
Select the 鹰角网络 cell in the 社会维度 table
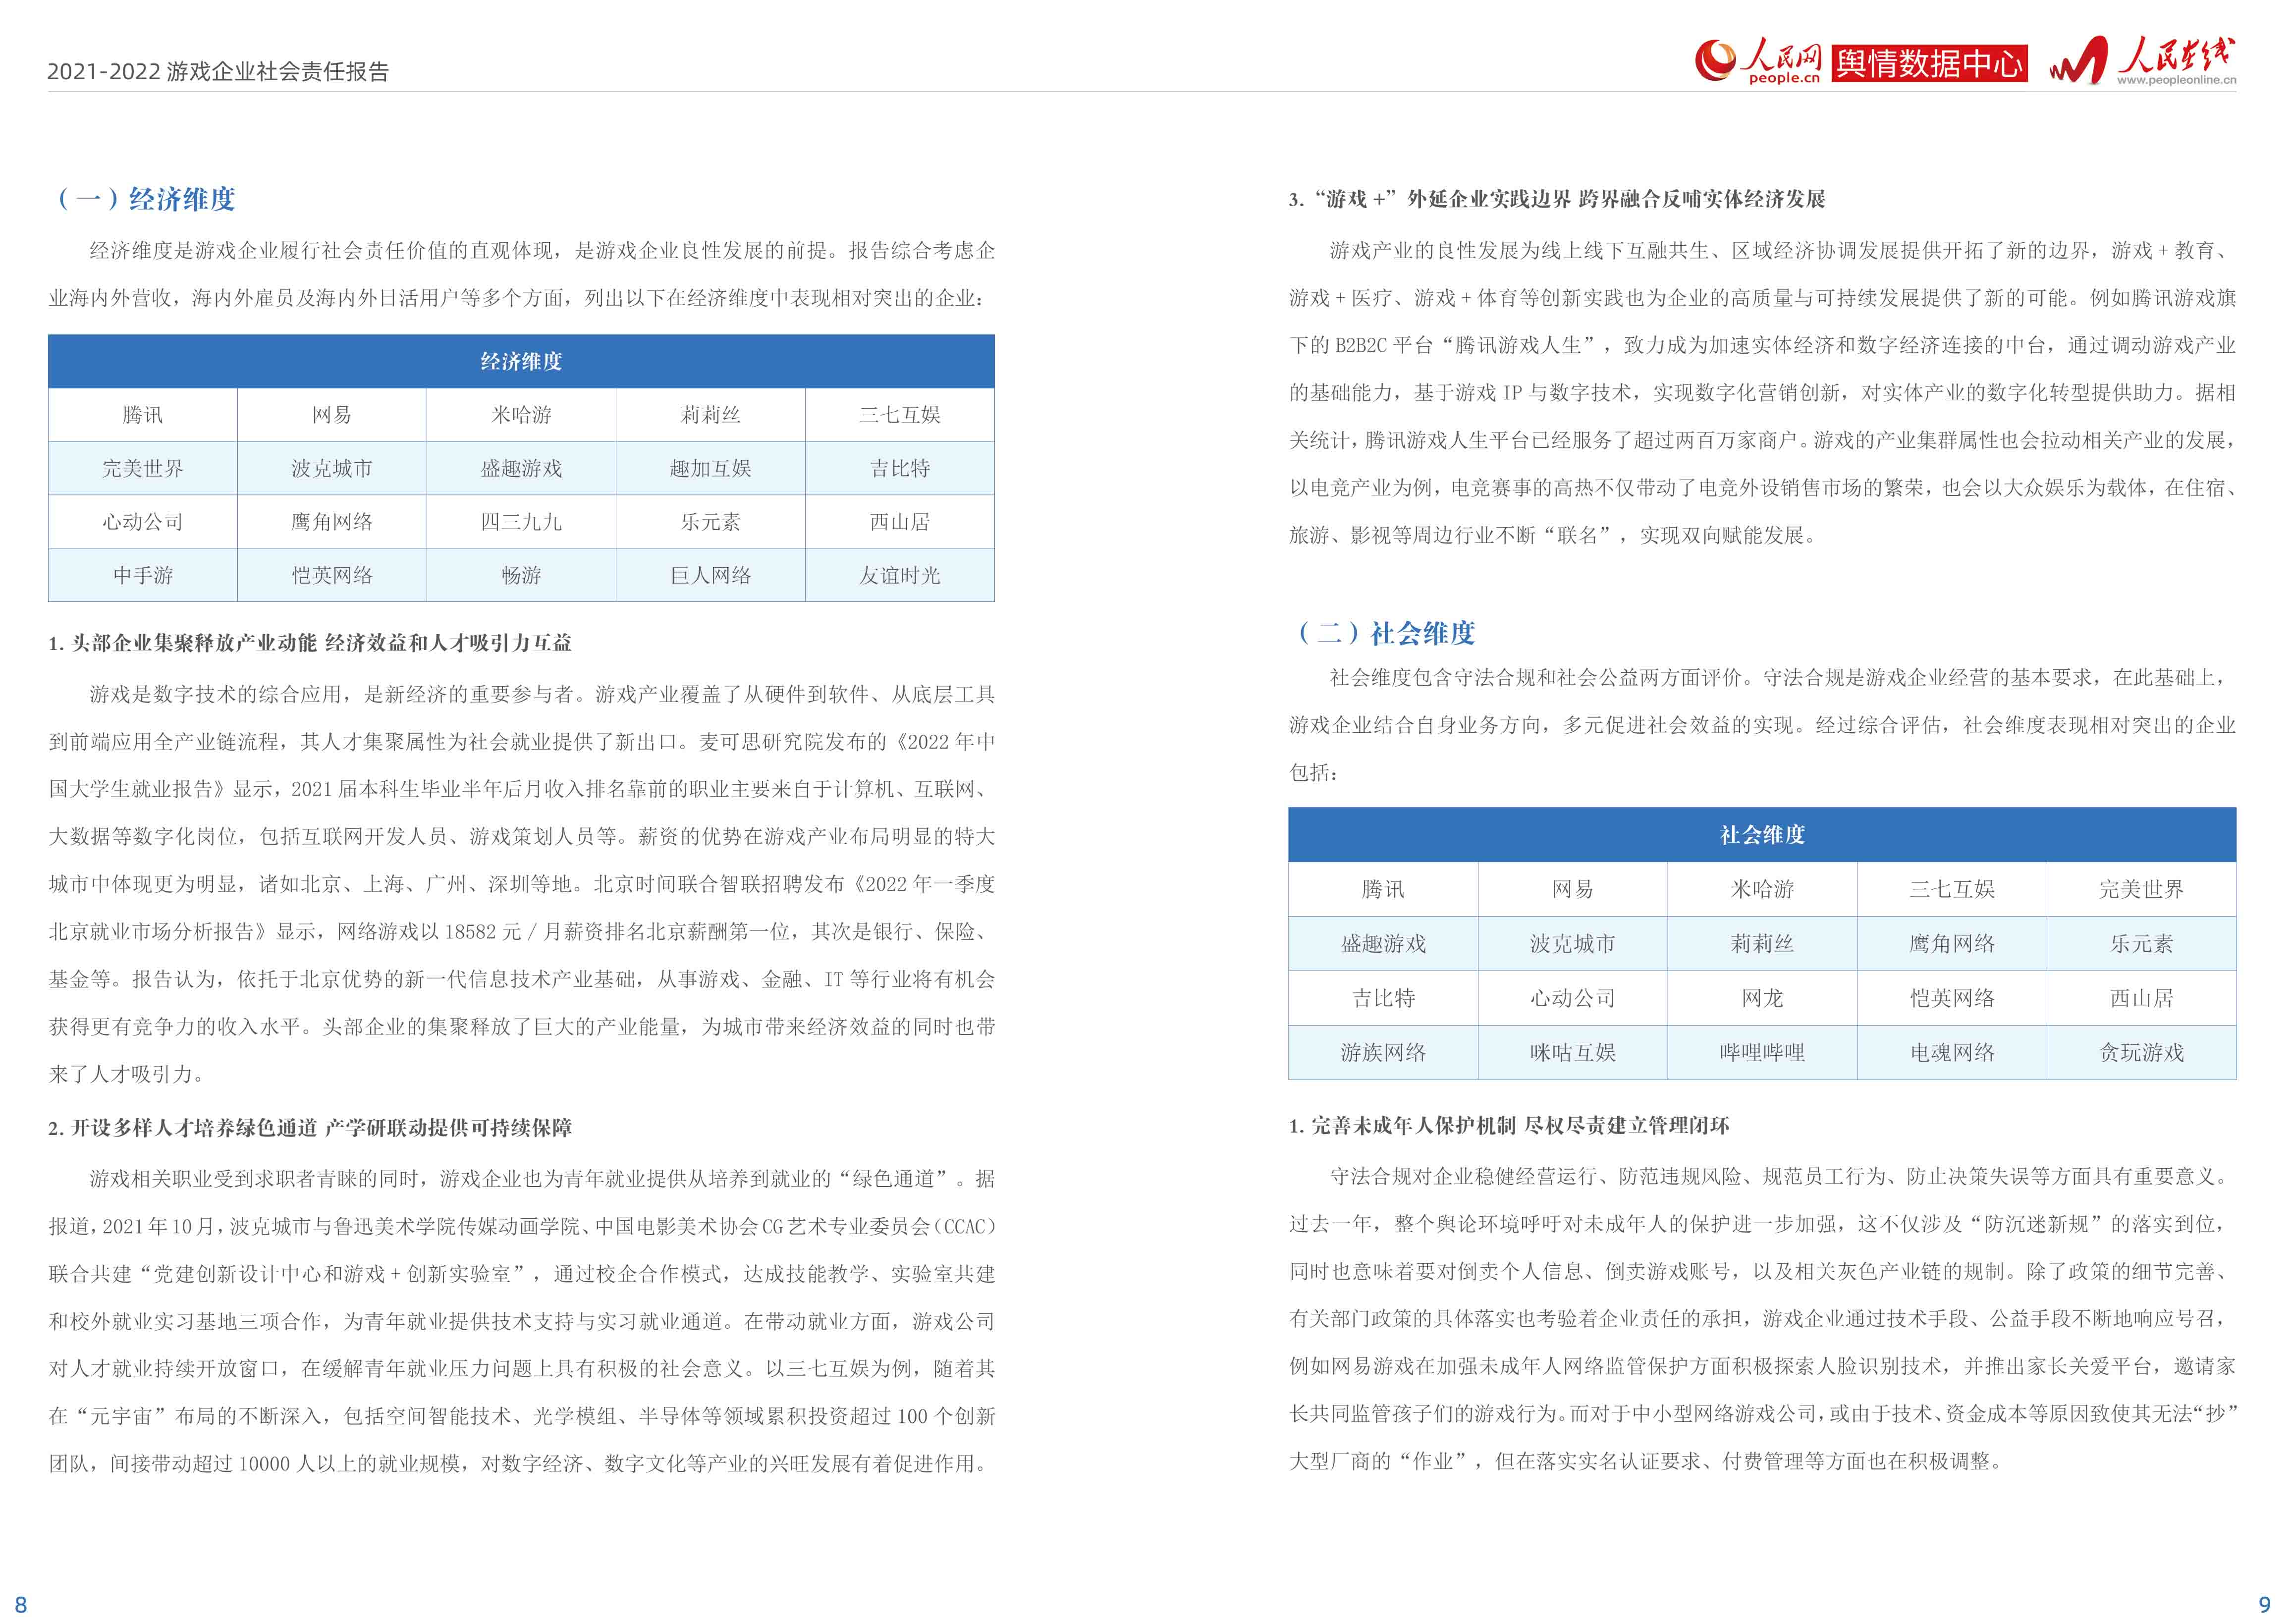[1952, 943]
